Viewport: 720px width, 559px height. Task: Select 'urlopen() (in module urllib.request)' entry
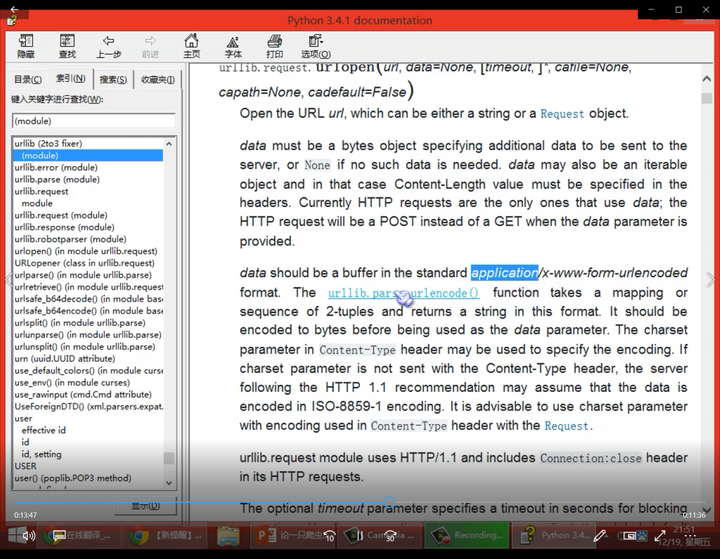86,251
